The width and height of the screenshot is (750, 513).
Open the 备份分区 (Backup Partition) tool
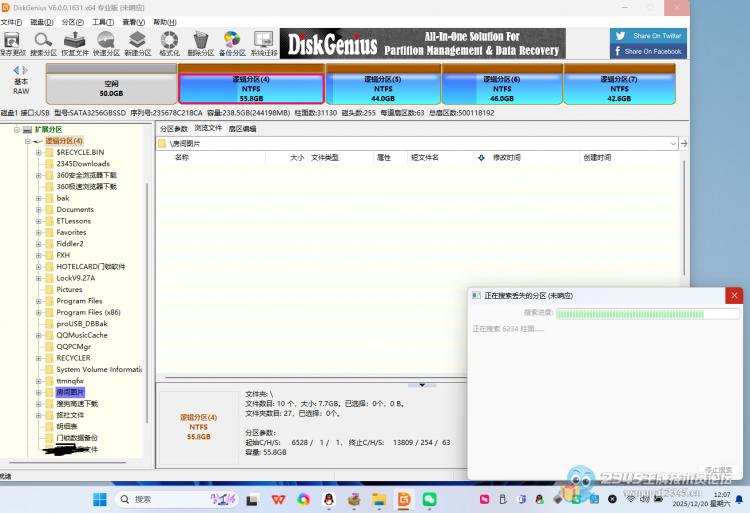[x=232, y=42]
